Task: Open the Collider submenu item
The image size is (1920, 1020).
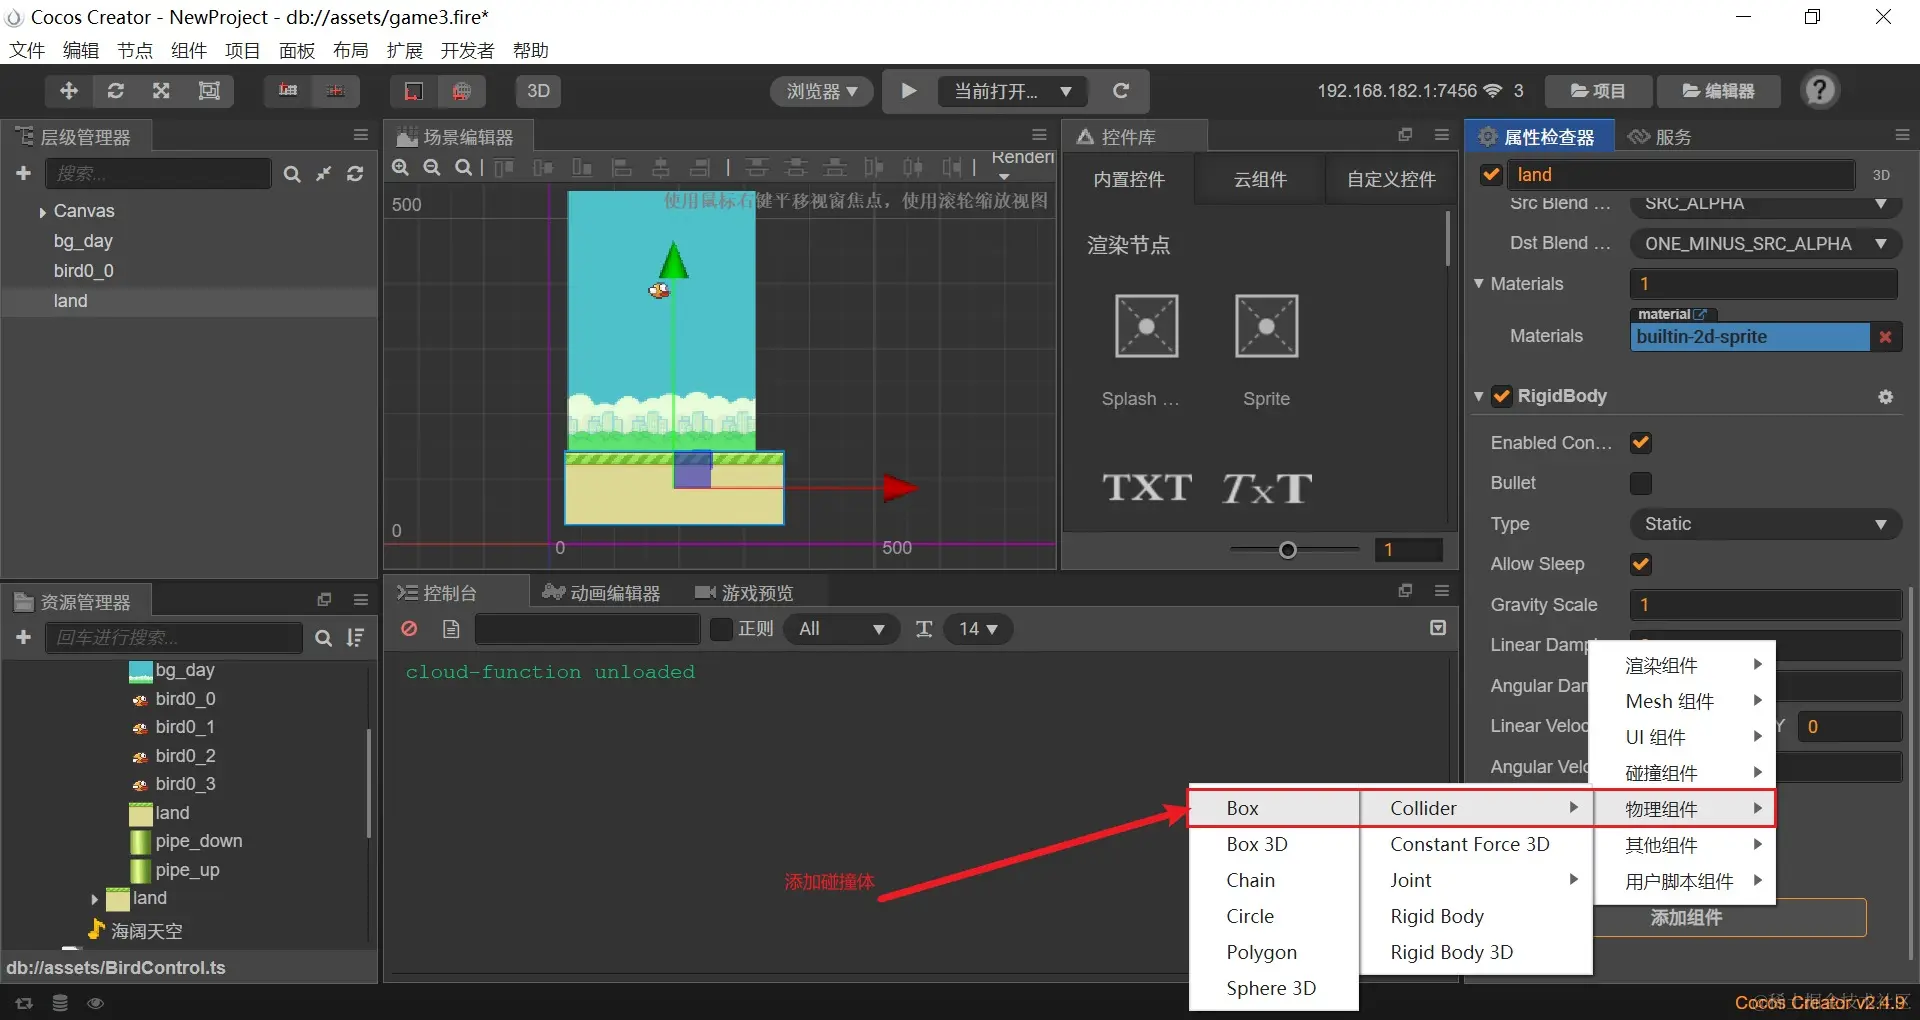Action: tap(1476, 808)
